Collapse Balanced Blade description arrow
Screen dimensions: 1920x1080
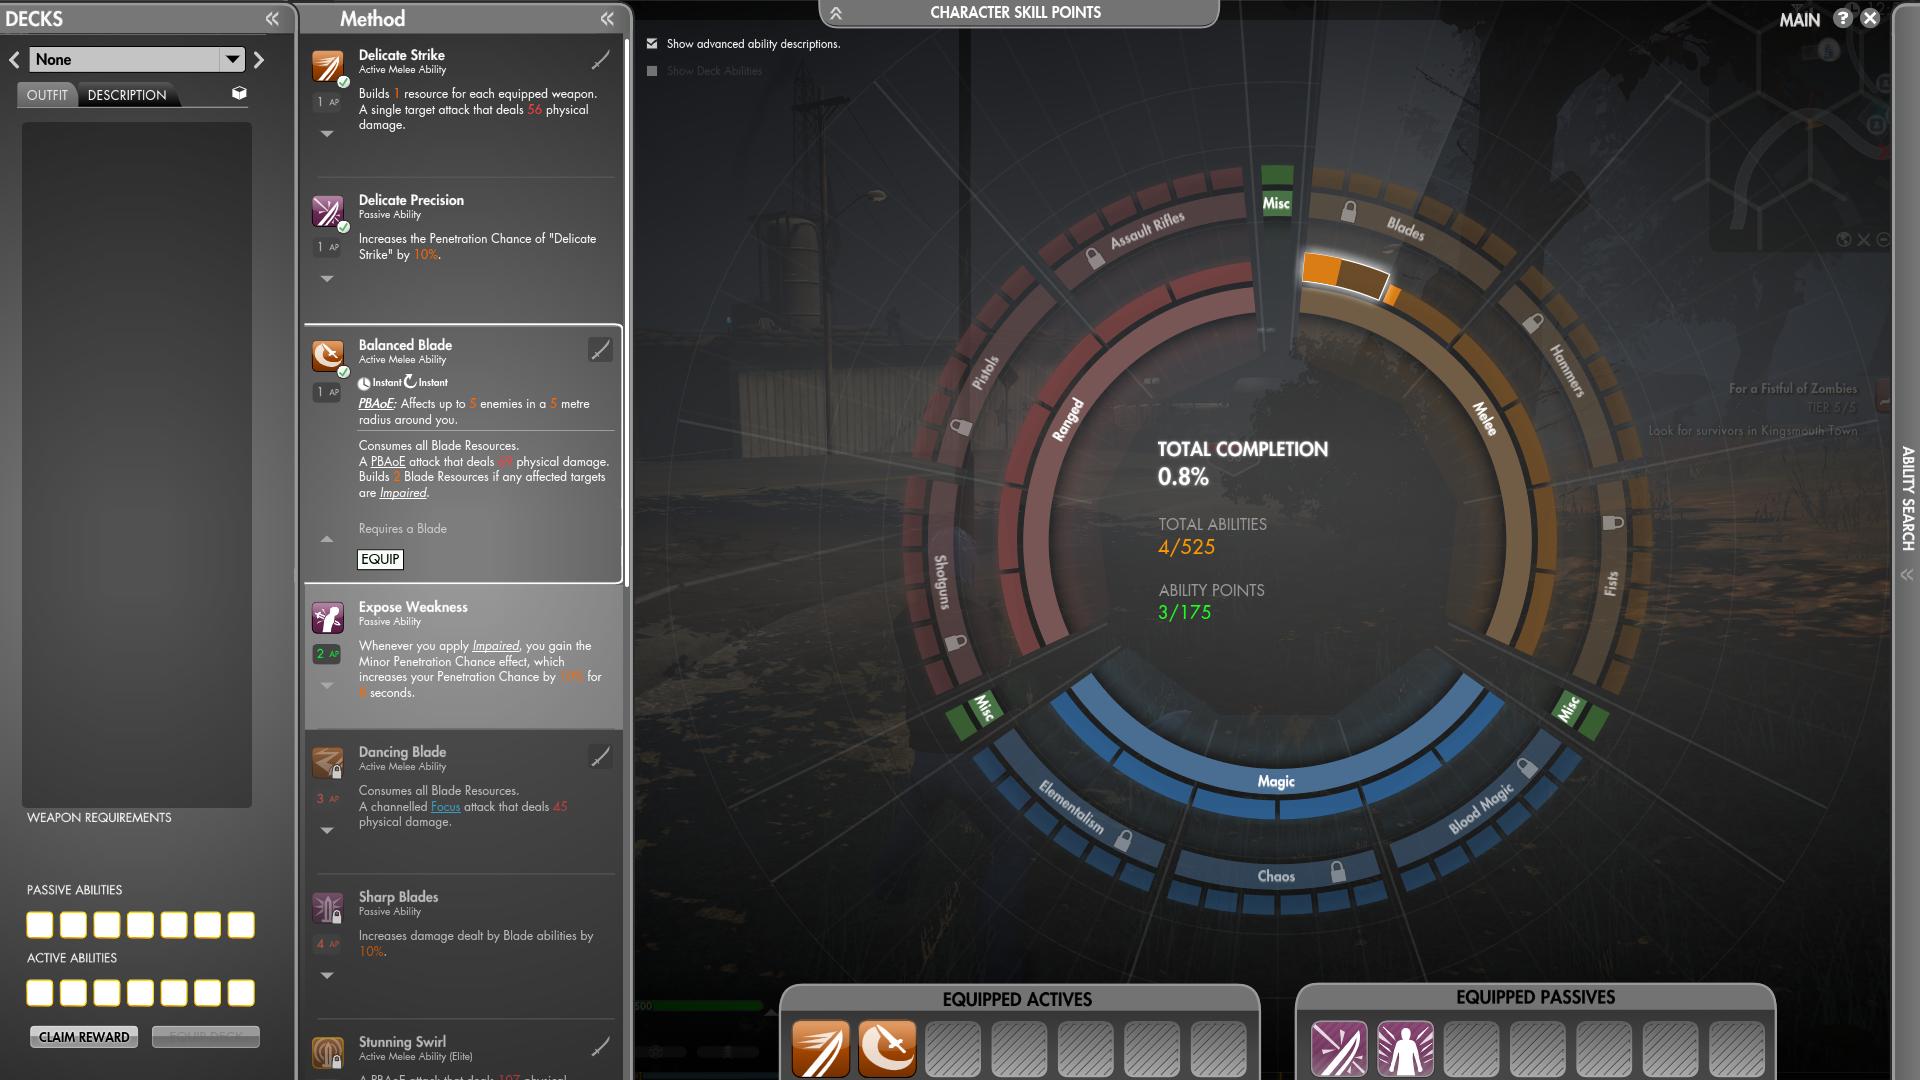tap(327, 539)
